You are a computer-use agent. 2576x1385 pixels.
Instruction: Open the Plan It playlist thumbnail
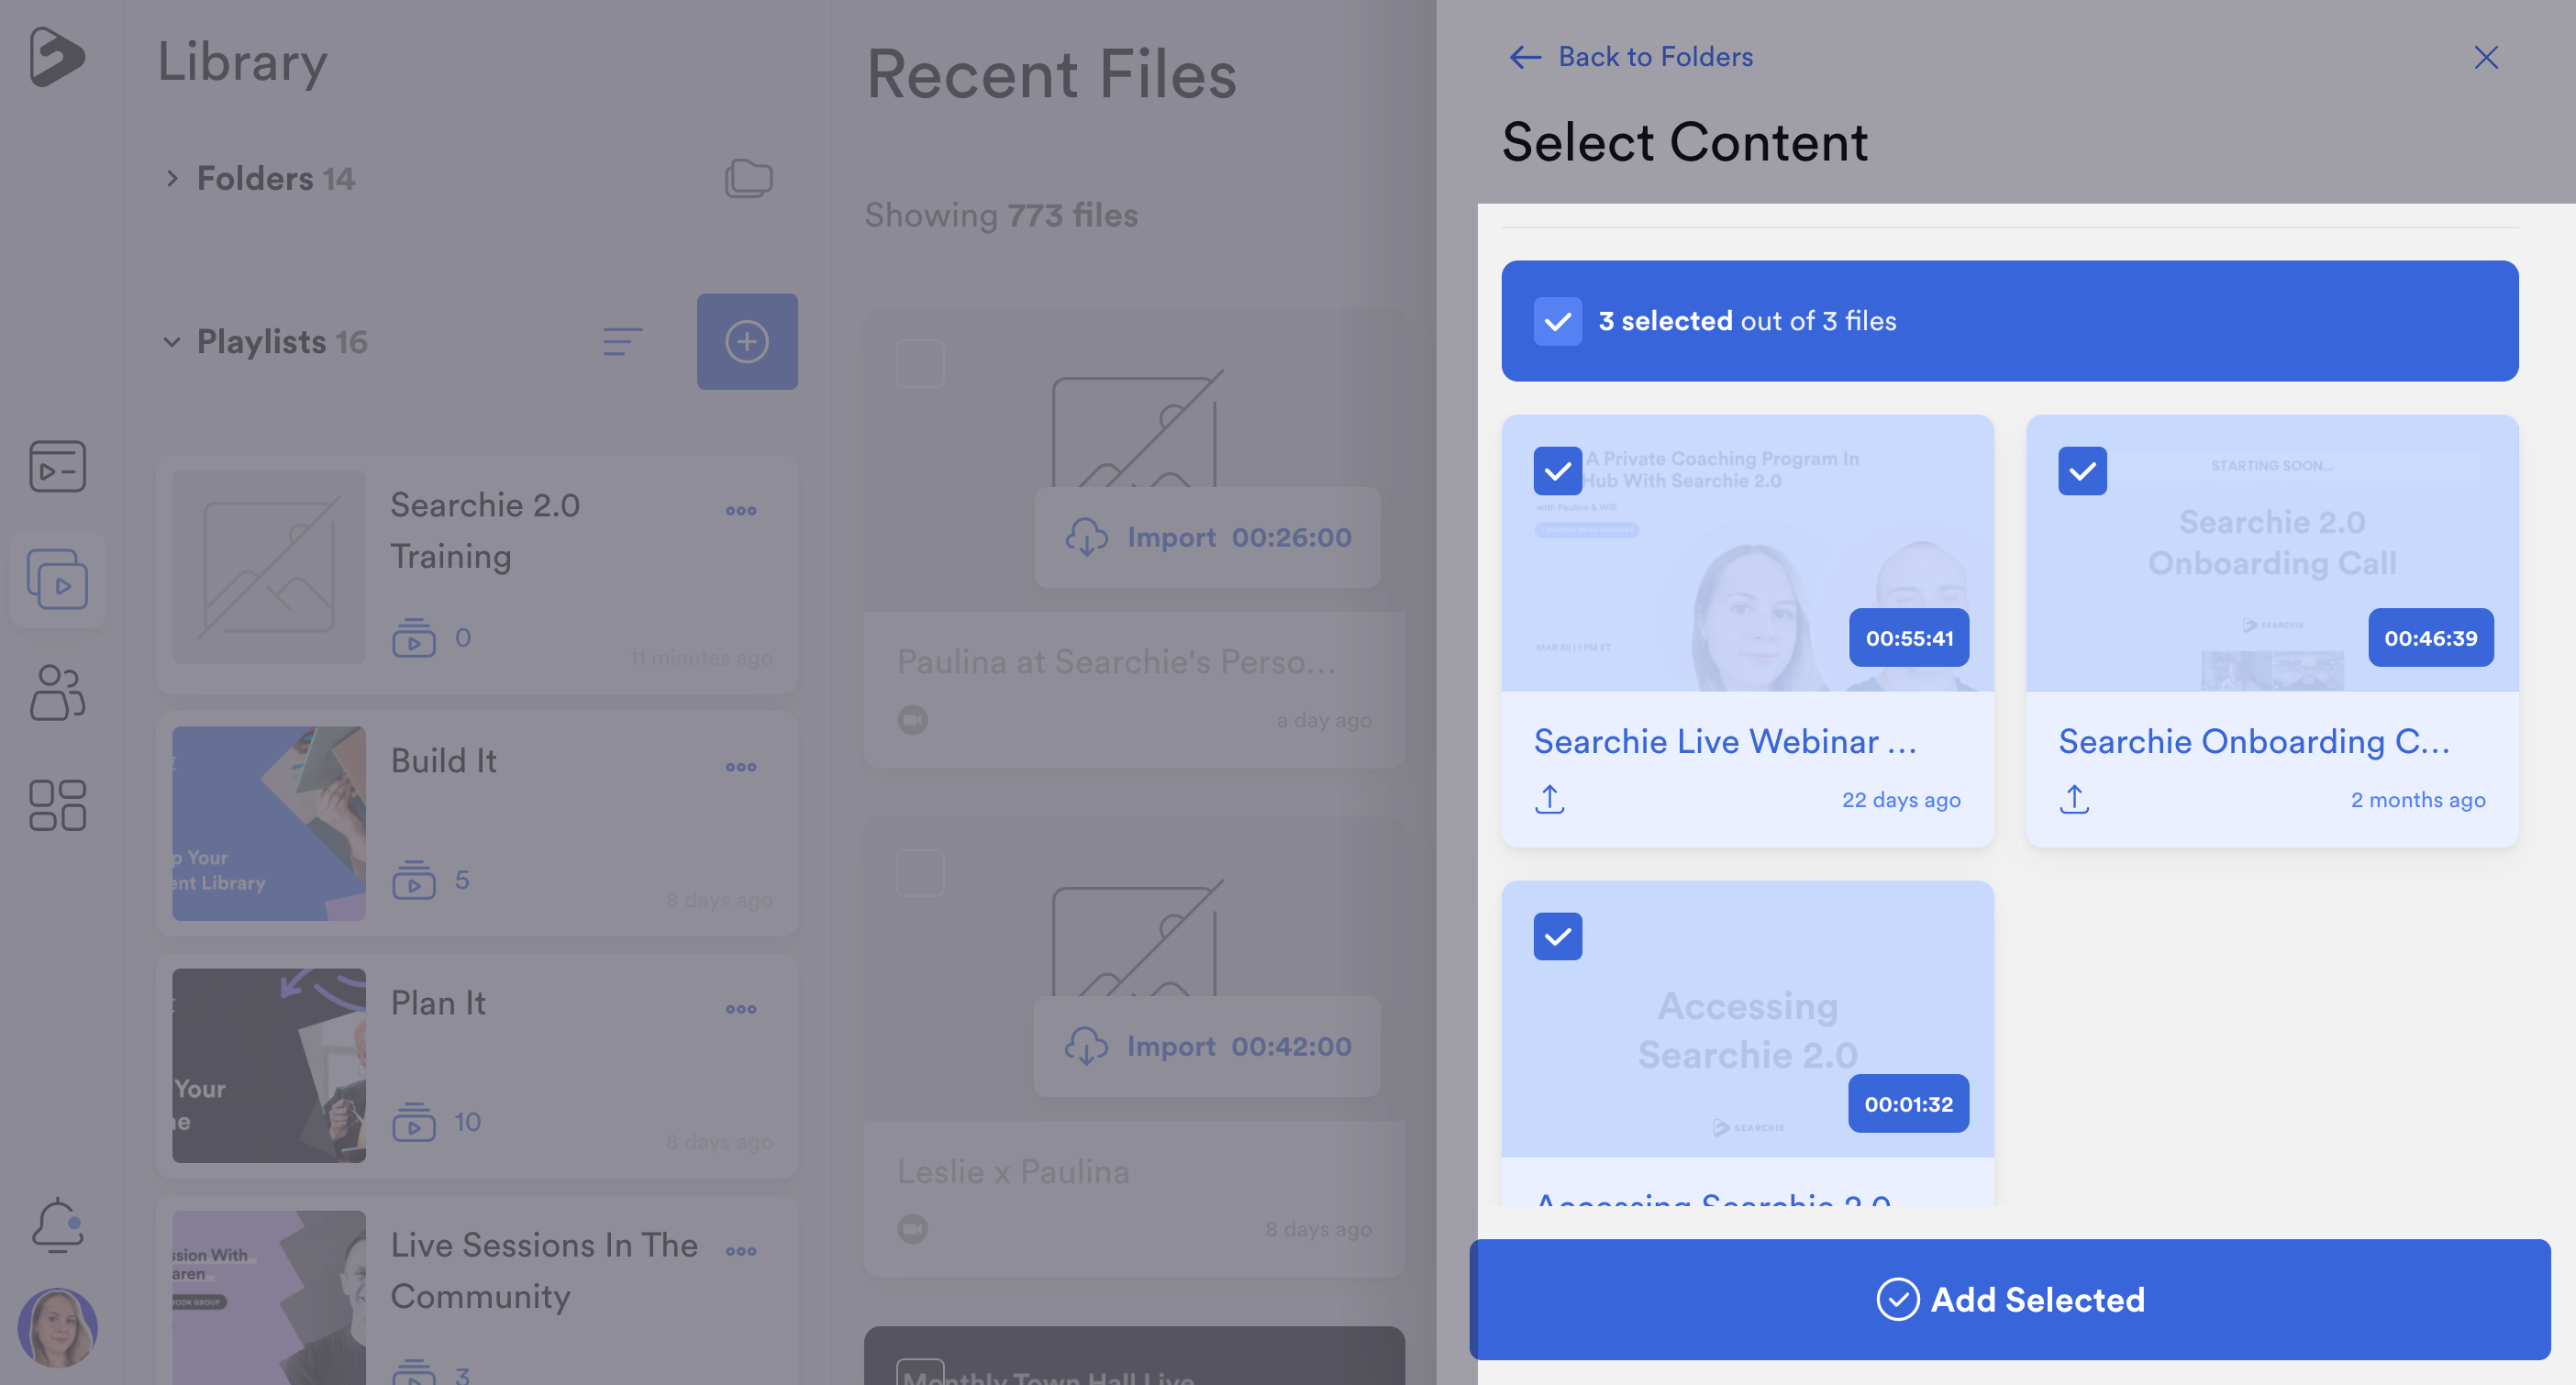coord(268,1065)
